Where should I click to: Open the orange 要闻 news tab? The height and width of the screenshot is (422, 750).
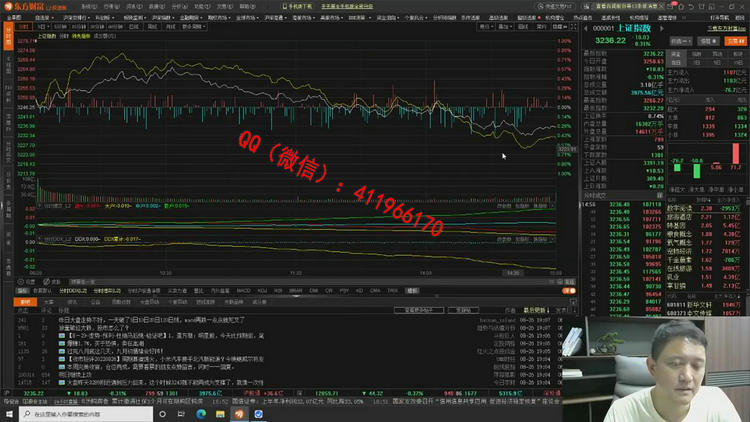point(25,302)
